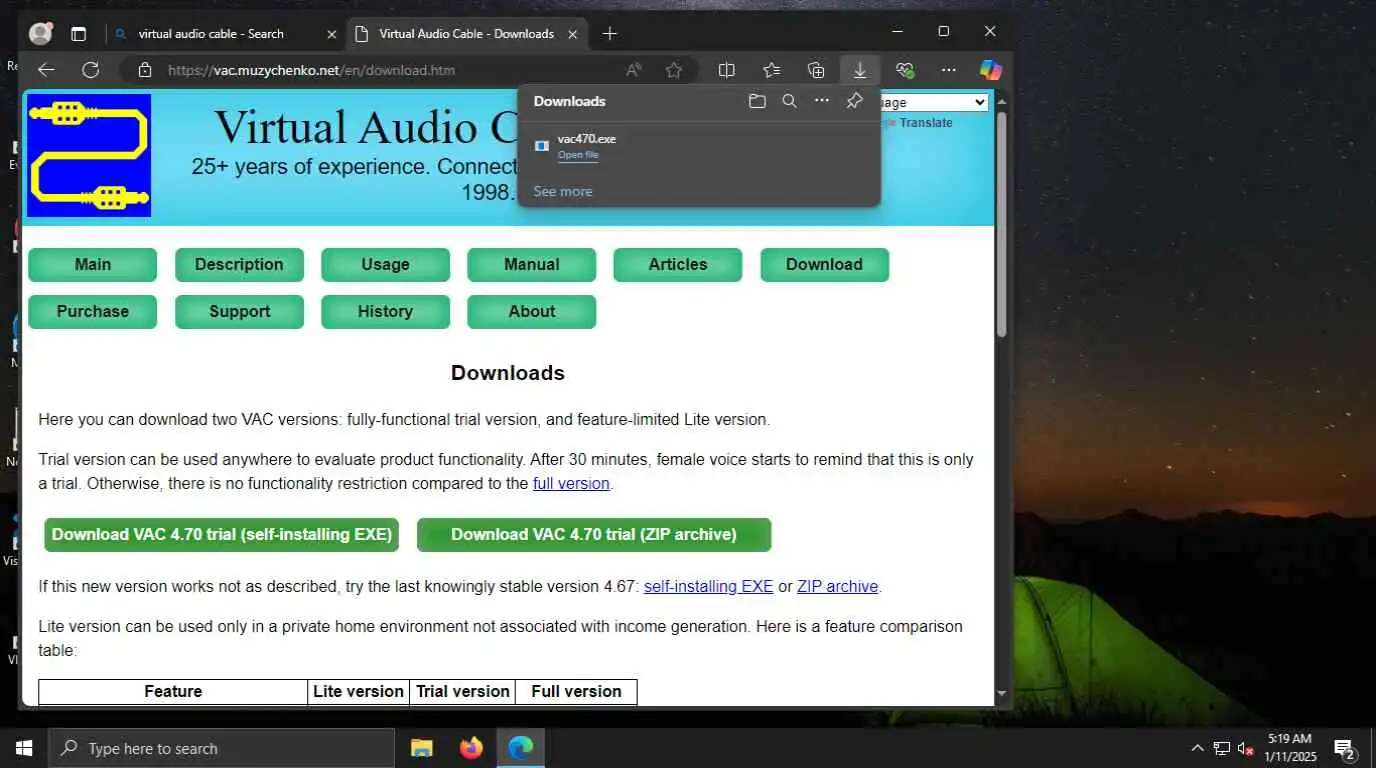
Task: Search downloads with magnifier icon
Action: click(x=789, y=101)
